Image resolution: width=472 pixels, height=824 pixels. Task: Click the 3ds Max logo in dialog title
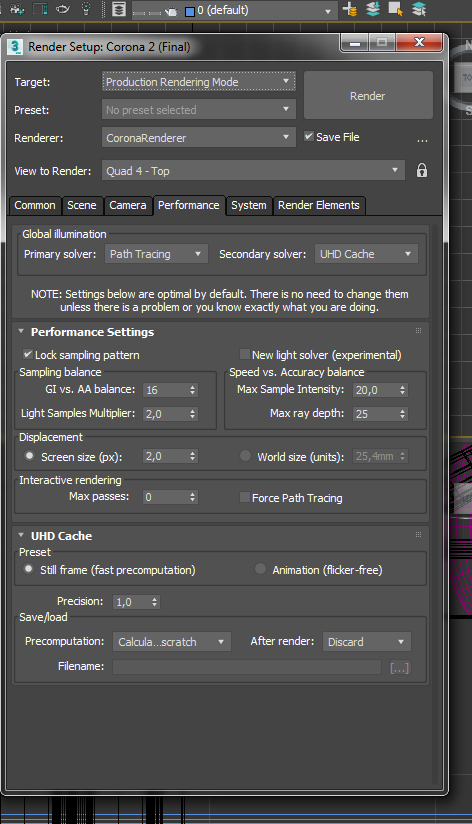pos(15,47)
